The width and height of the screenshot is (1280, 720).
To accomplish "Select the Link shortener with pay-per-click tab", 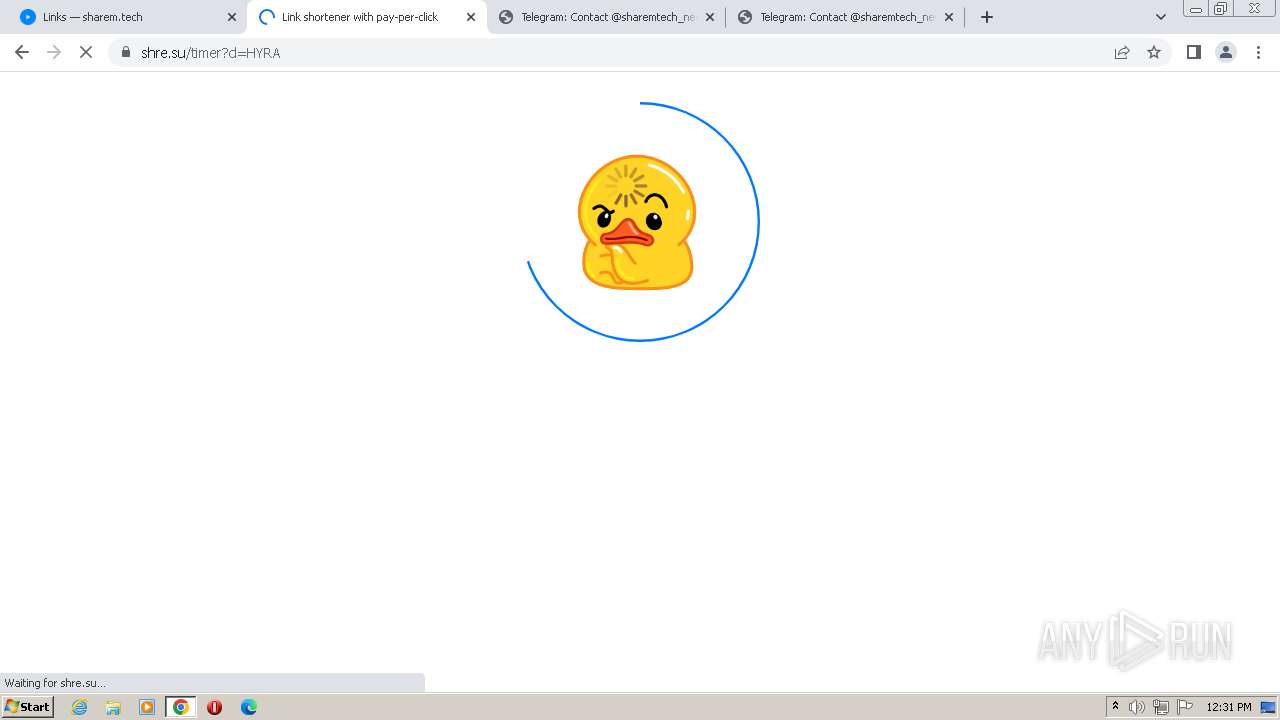I will click(x=366, y=17).
